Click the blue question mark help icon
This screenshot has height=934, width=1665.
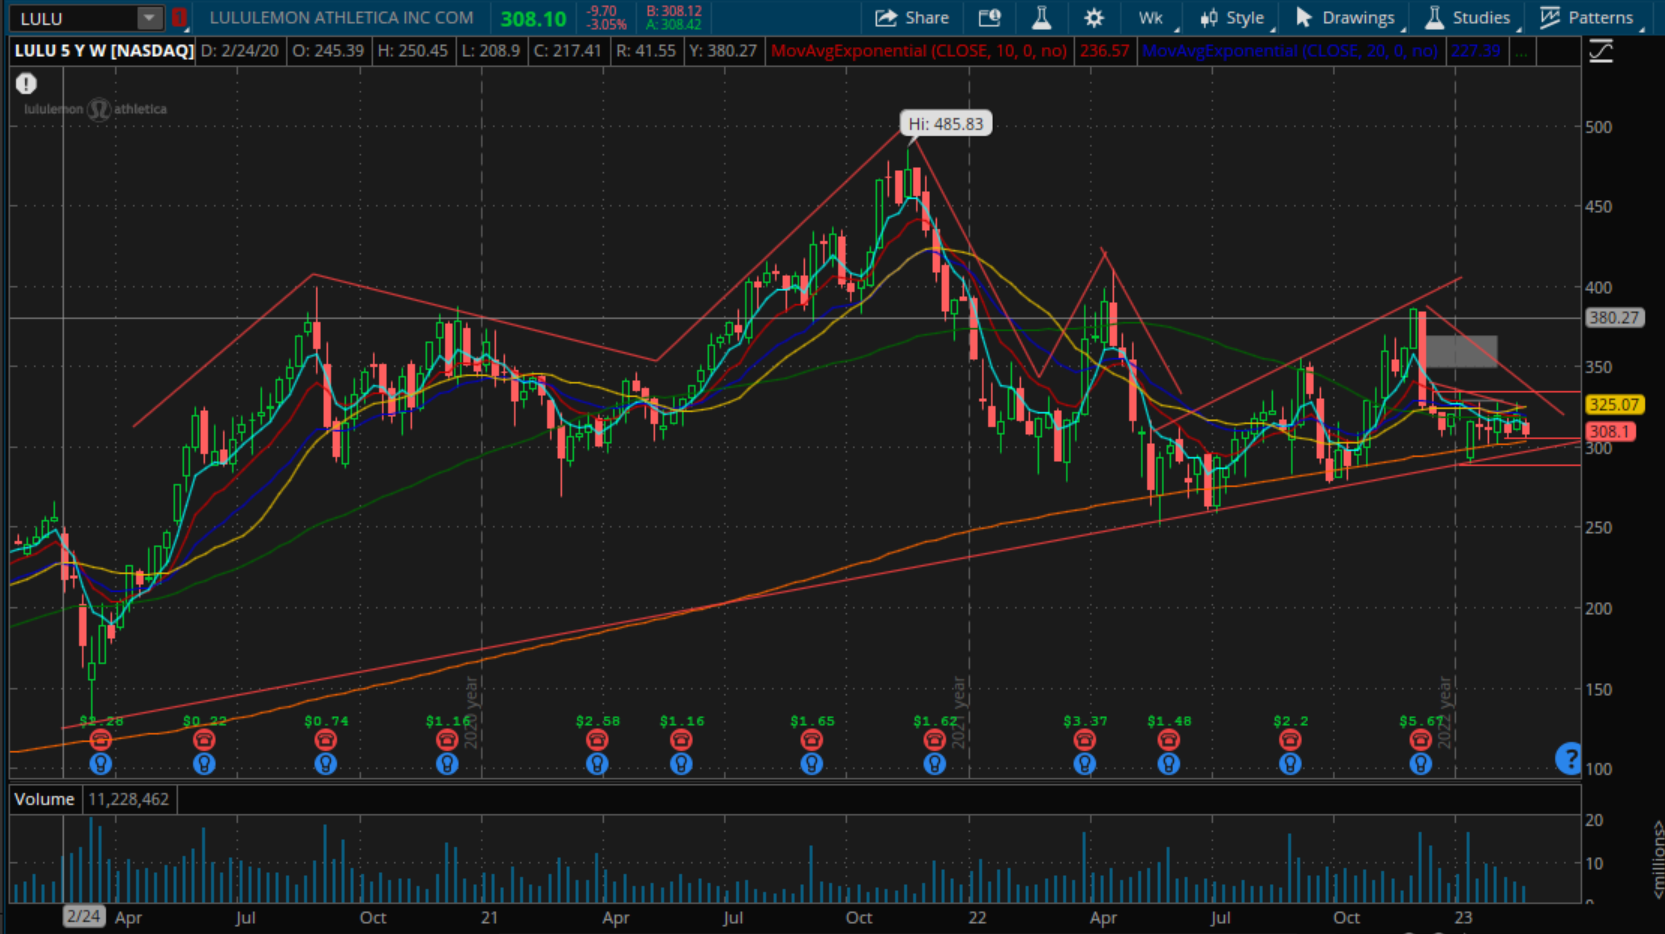point(1569,759)
